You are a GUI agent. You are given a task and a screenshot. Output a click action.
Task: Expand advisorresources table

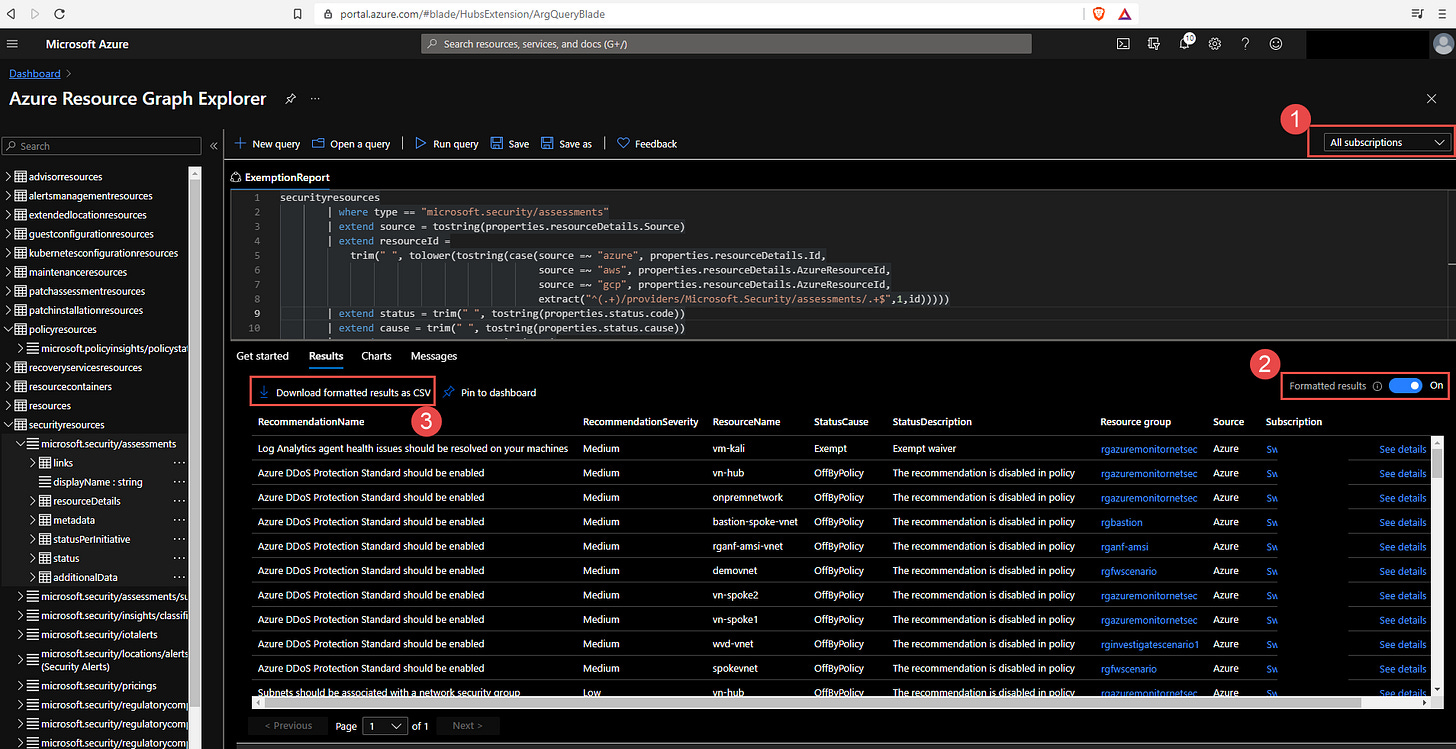coord(9,176)
